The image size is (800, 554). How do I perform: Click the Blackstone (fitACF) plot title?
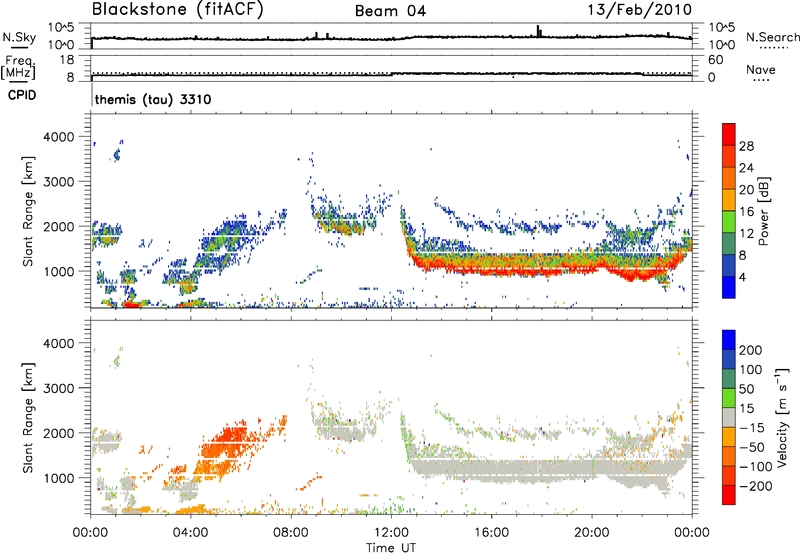(x=178, y=10)
